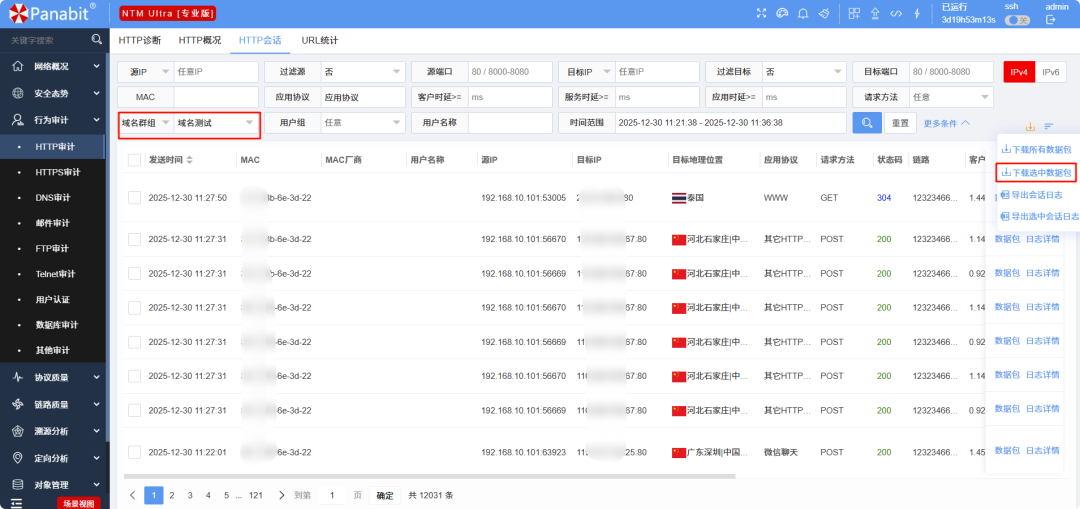Click the 用户名称 input field
This screenshot has height=509, width=1080.
pos(510,123)
